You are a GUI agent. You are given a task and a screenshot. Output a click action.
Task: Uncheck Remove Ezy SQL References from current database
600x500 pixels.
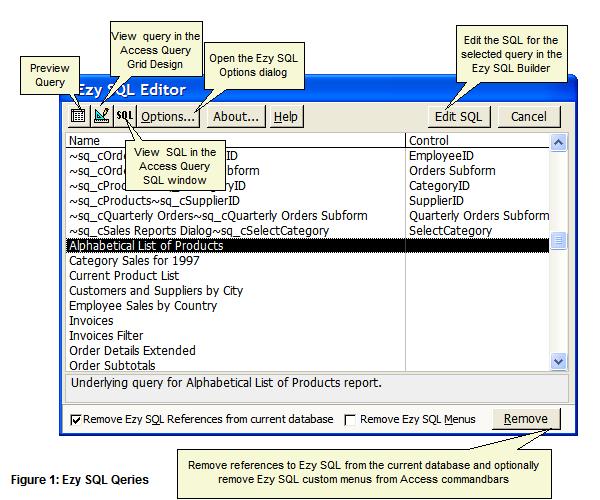pos(77,420)
